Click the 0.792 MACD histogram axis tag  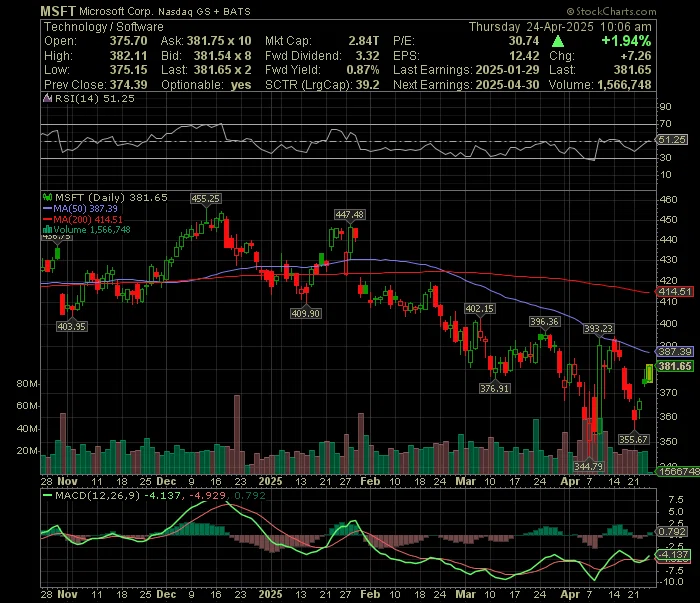pos(672,532)
